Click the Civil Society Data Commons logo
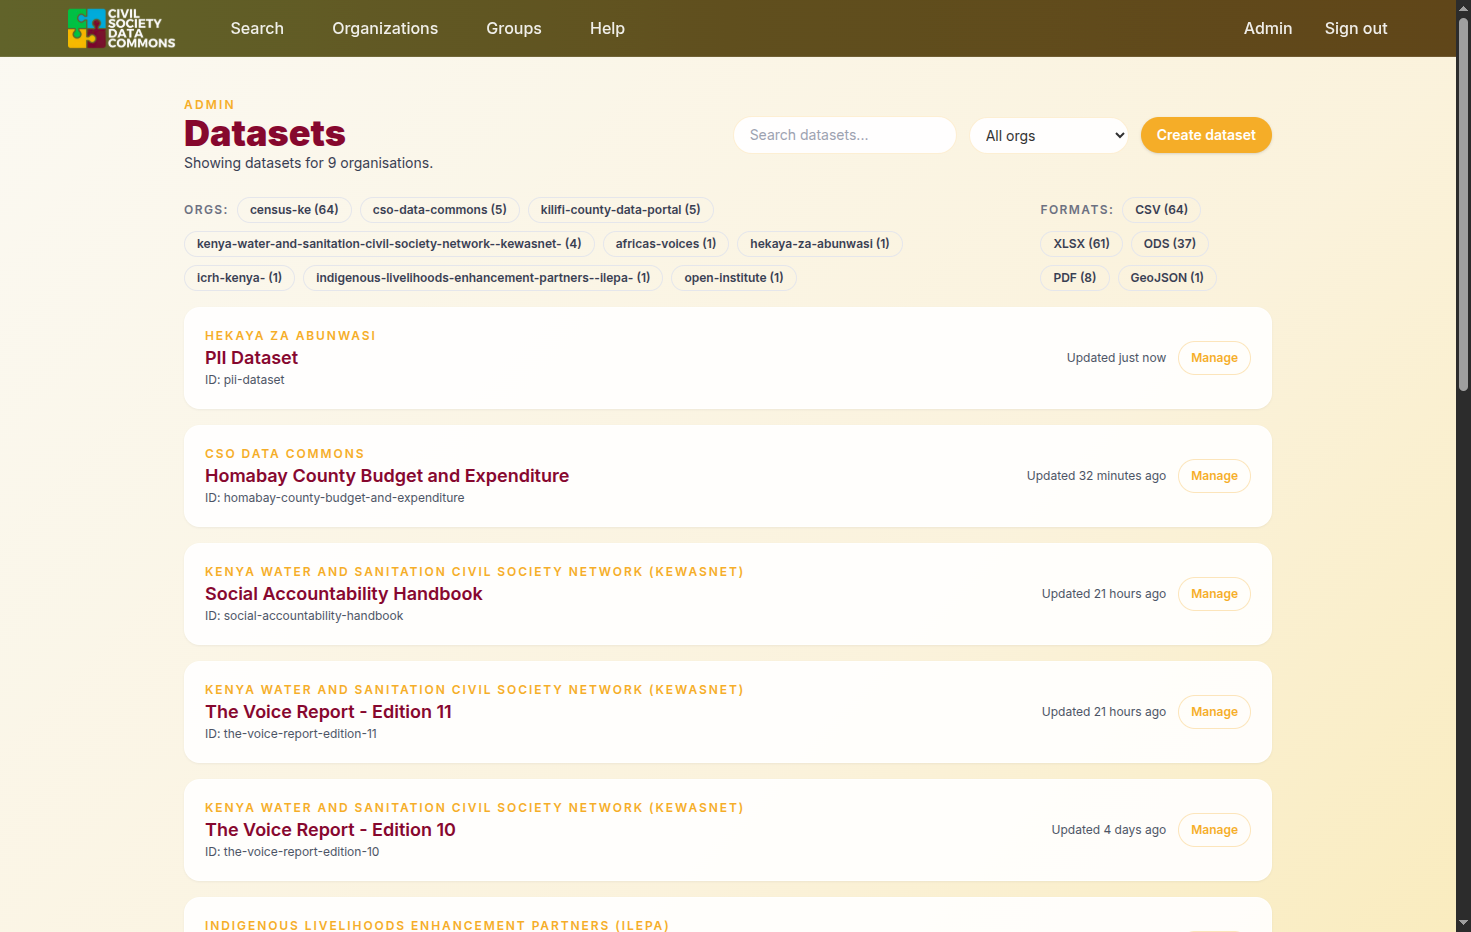The image size is (1471, 932). [x=122, y=28]
